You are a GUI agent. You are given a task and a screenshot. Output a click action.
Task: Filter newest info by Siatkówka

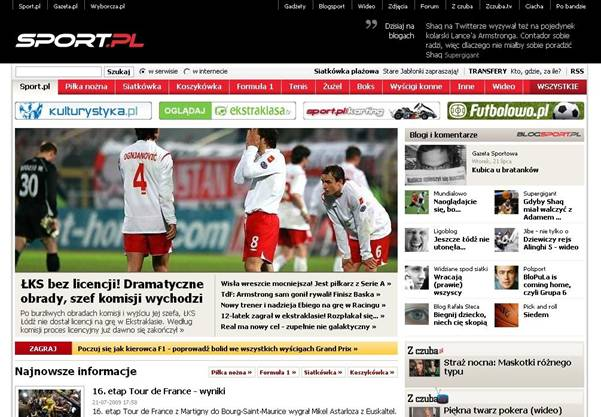click(x=323, y=372)
